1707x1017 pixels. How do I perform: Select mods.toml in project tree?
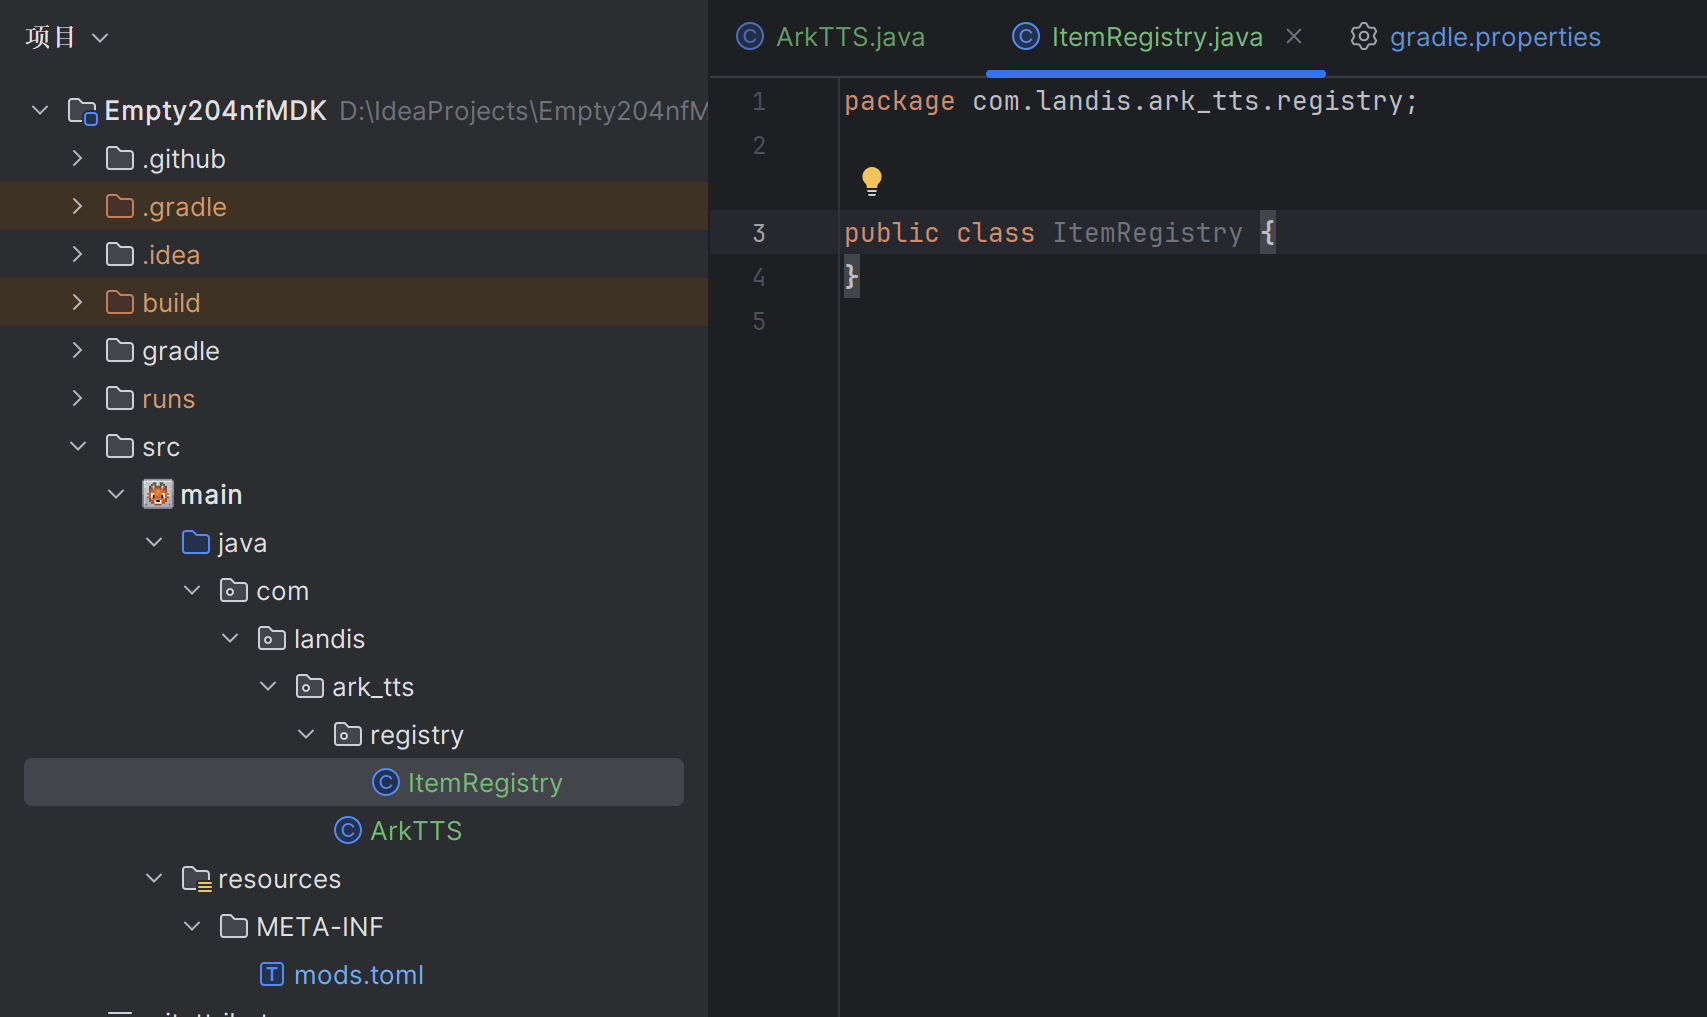pos(354,974)
